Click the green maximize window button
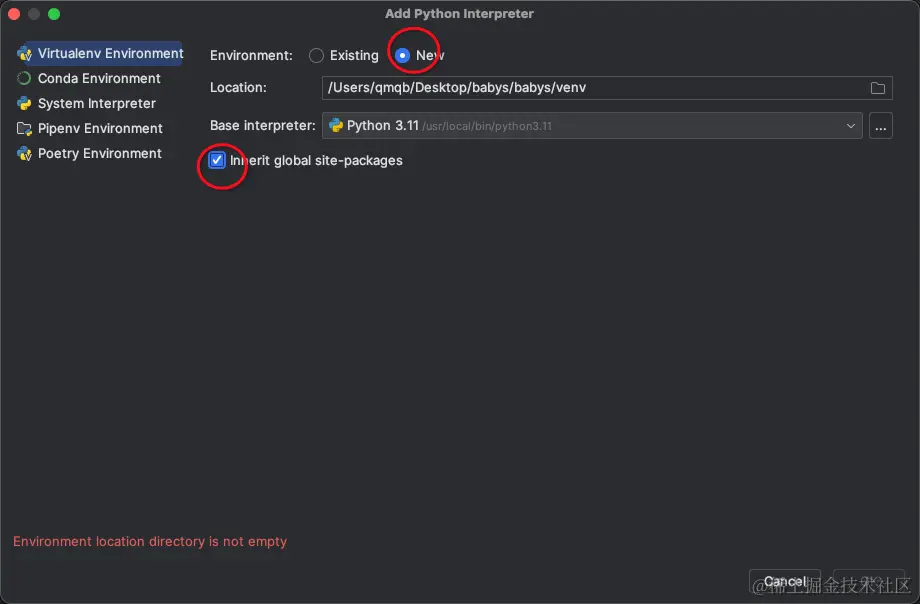This screenshot has width=920, height=604. point(54,14)
